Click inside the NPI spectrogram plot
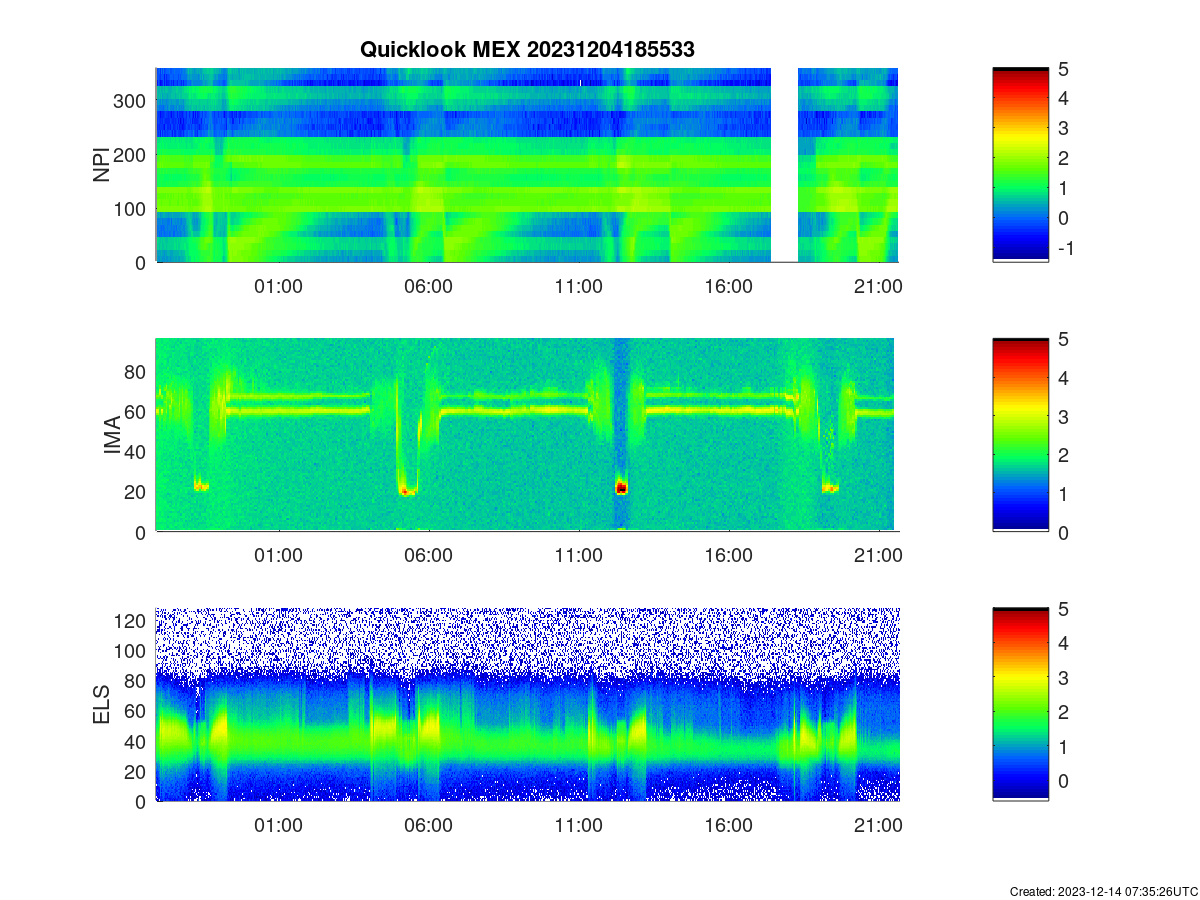 point(527,165)
